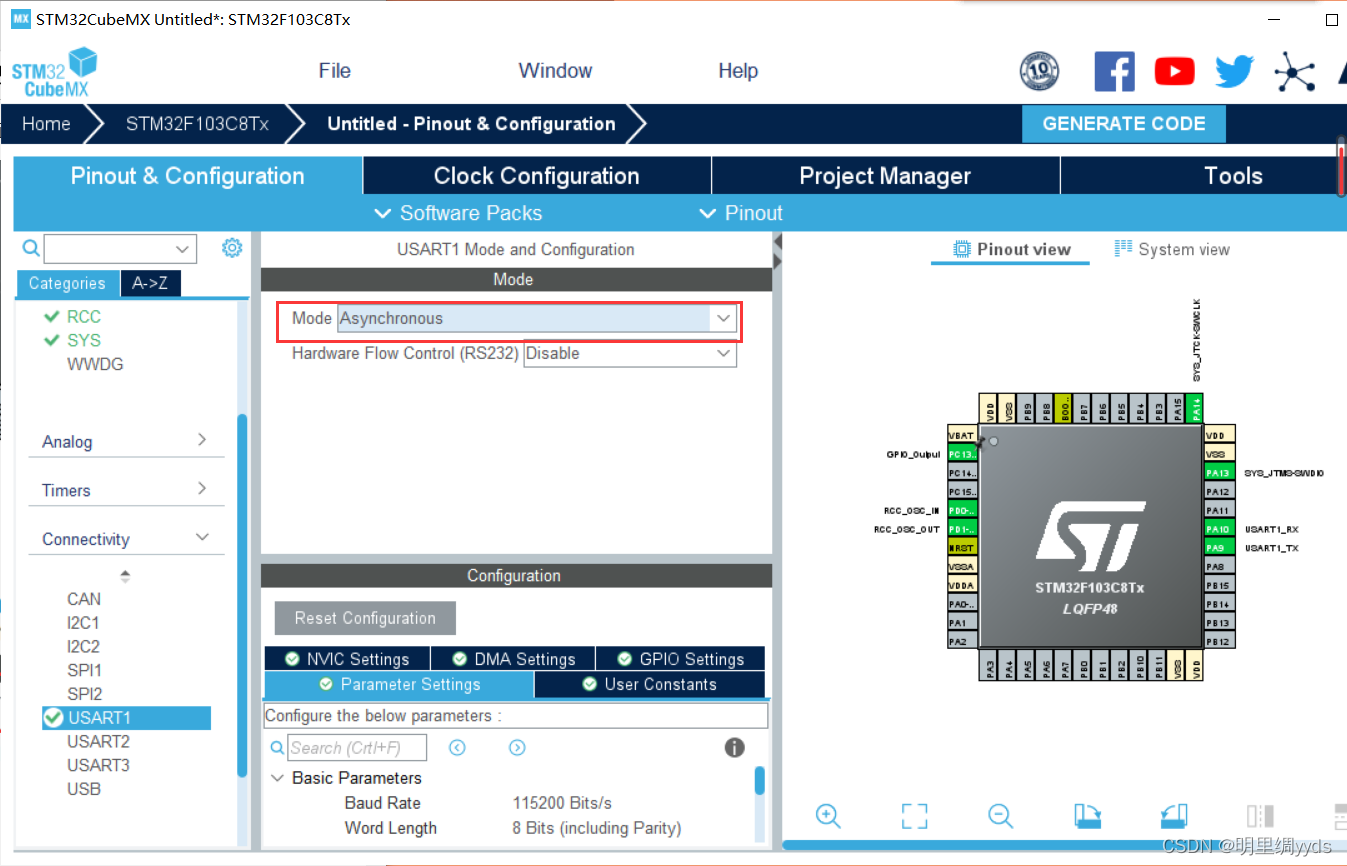Click the STM32F103C8Tx breadcrumb

pyautogui.click(x=197, y=124)
